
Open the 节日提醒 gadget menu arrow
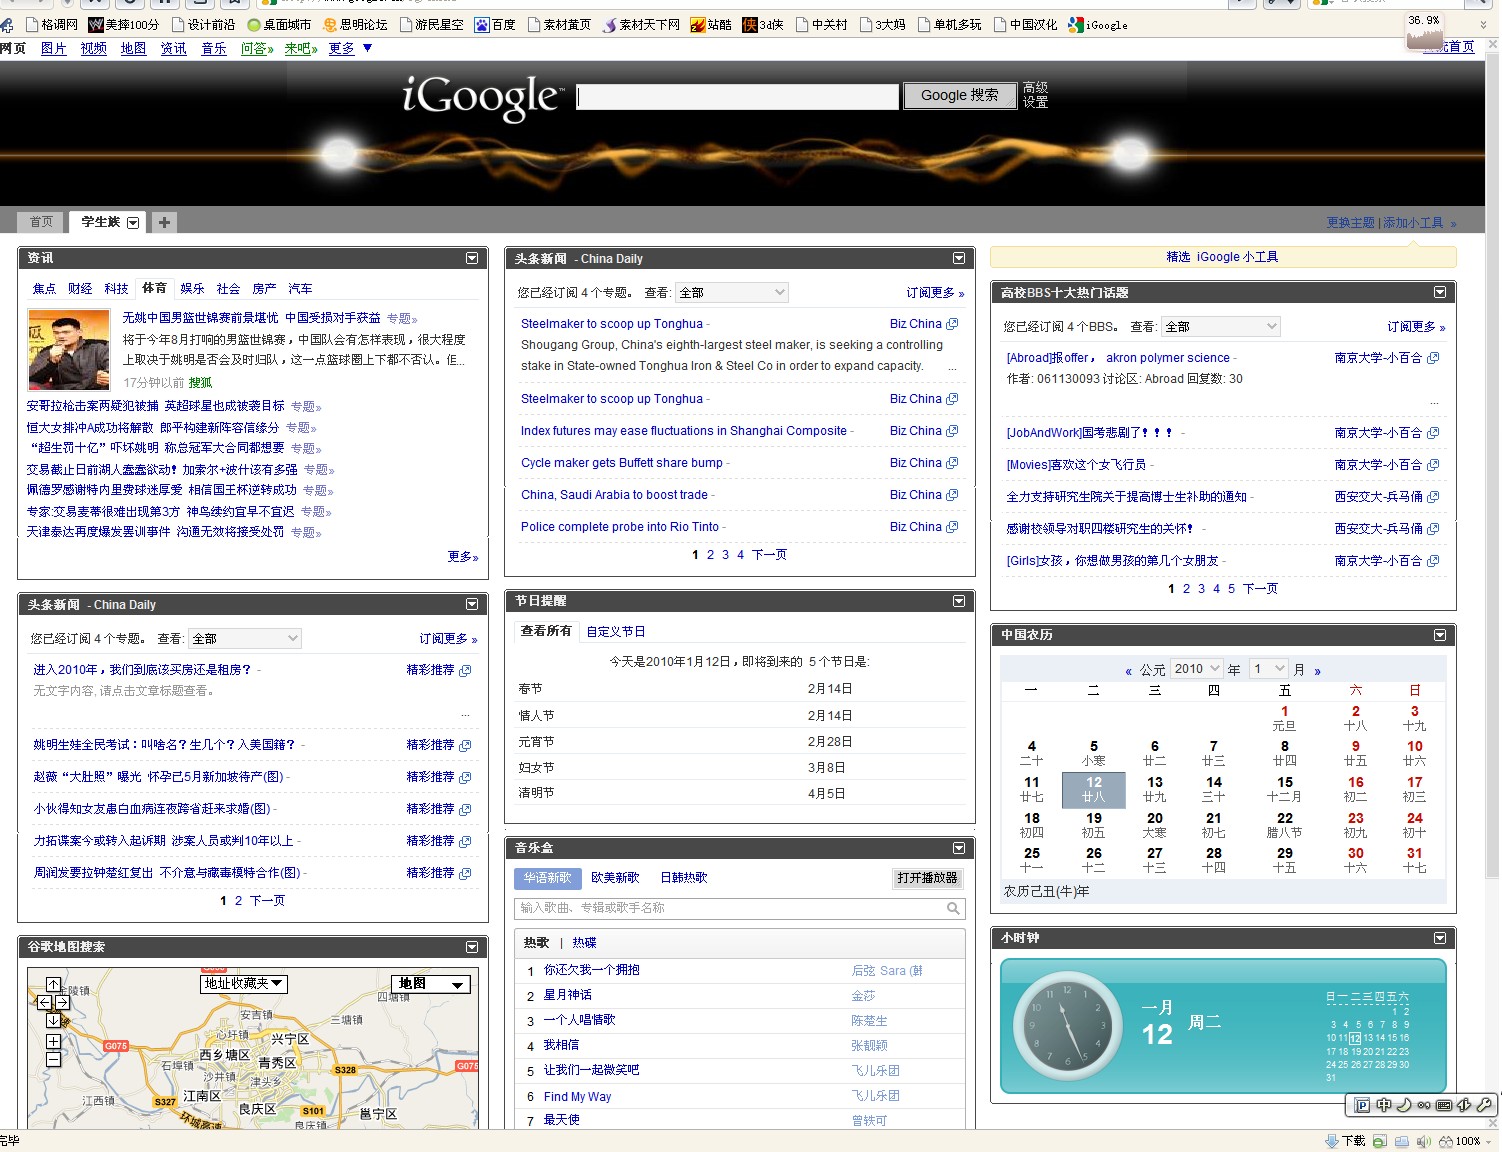pyautogui.click(x=959, y=601)
